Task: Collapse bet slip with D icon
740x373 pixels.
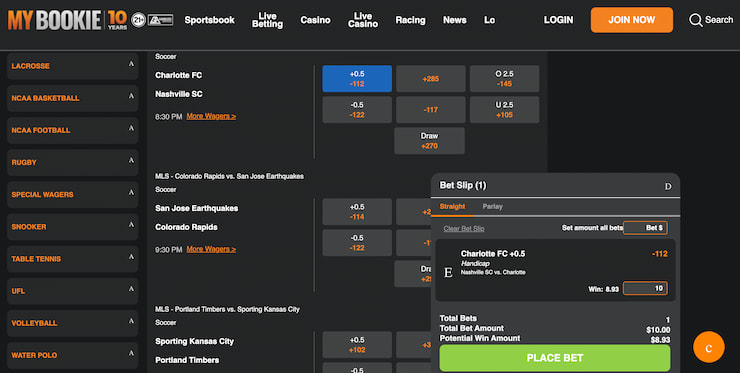Action: coord(668,186)
